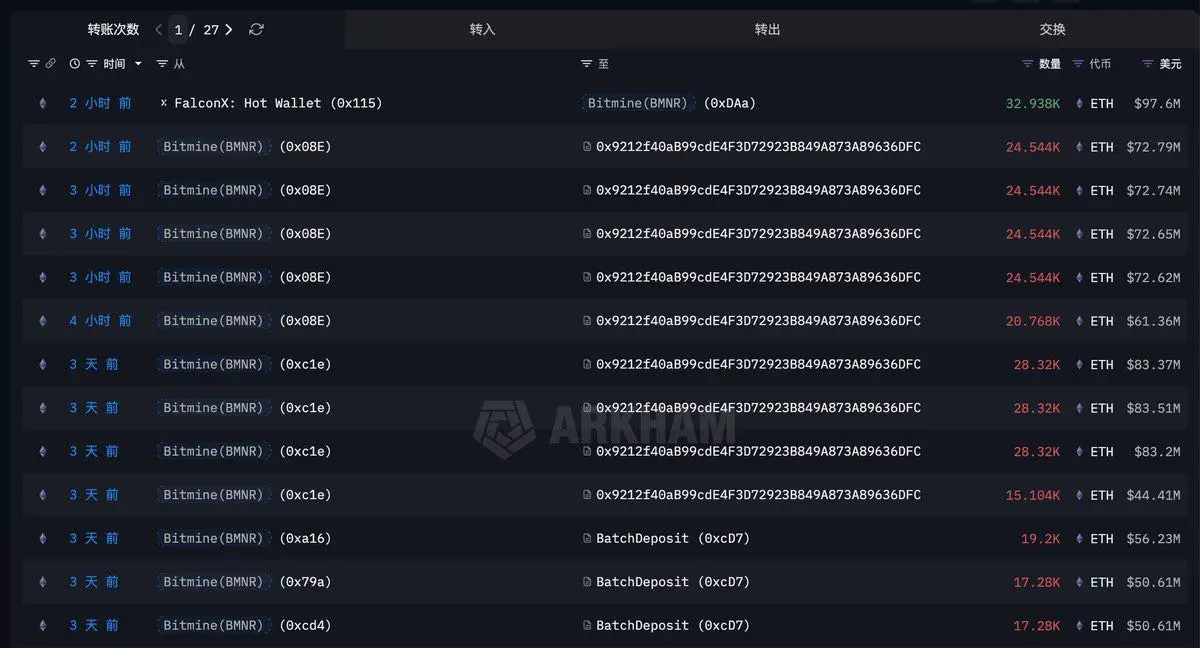Click ETH token icon on $83.2M row

(x=1079, y=451)
